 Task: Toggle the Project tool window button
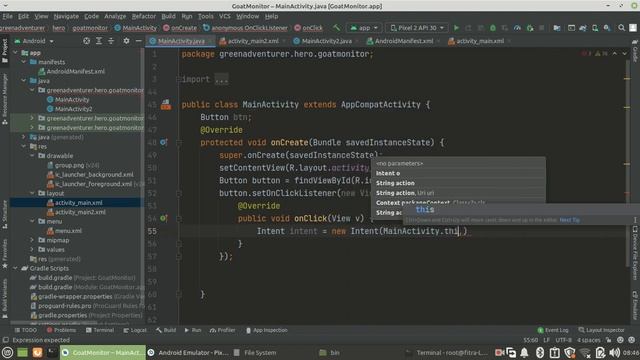click(x=4, y=51)
